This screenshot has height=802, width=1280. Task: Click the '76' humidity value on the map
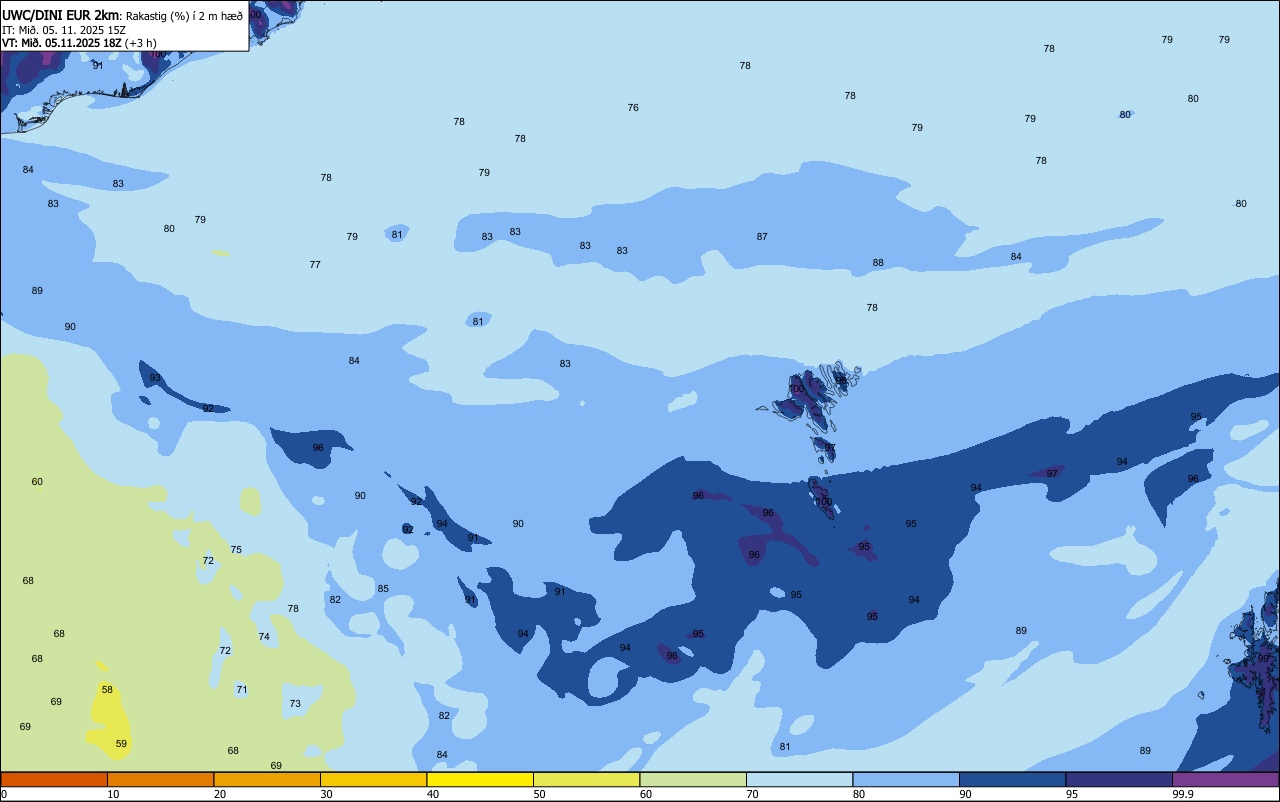633,108
